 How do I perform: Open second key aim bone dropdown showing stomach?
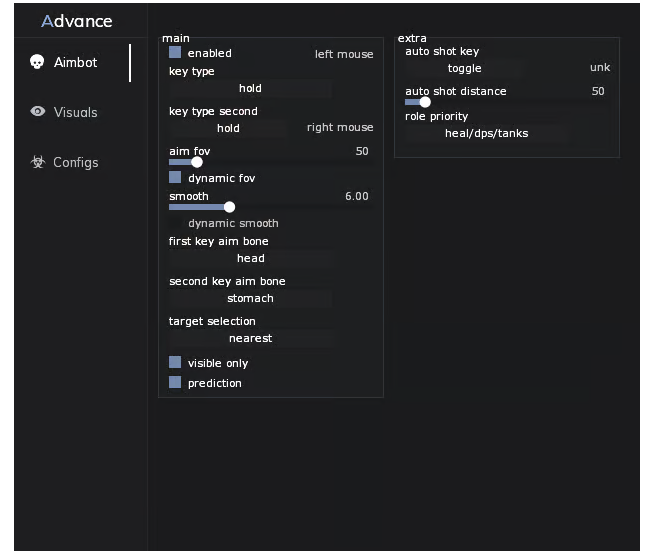coord(250,299)
